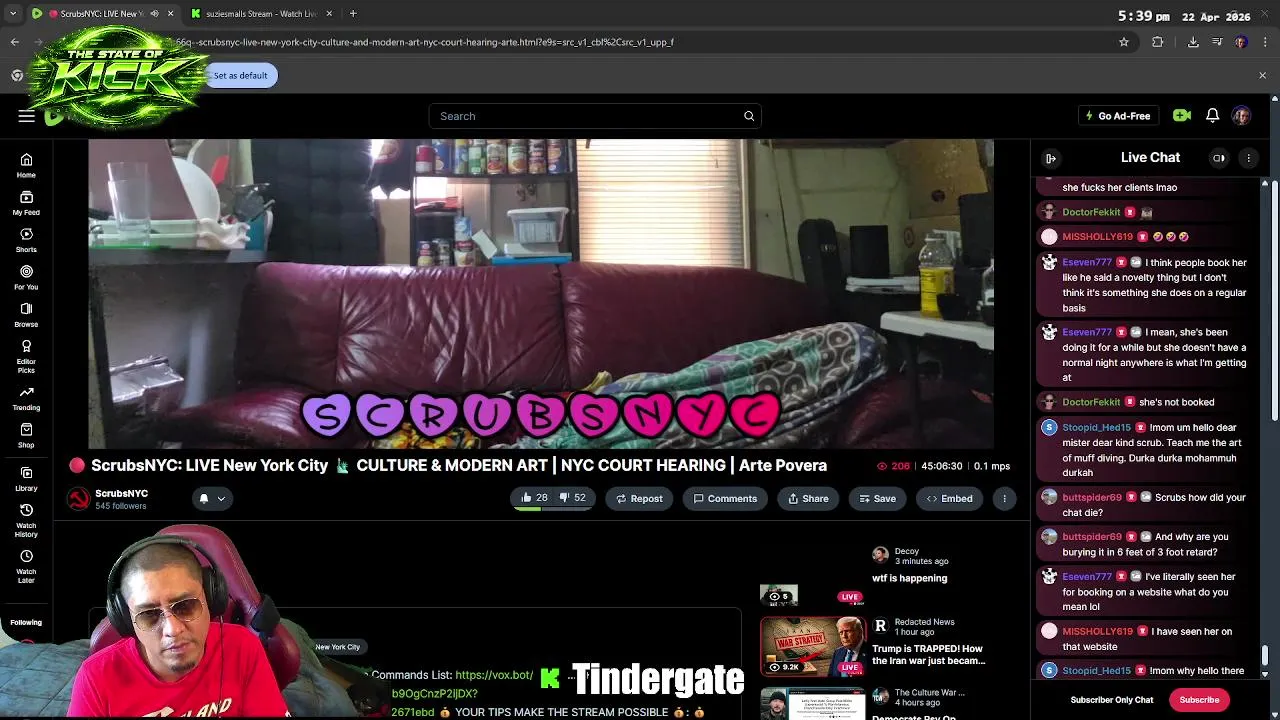
Task: Open the vox.bot Commands List link
Action: click(x=494, y=675)
